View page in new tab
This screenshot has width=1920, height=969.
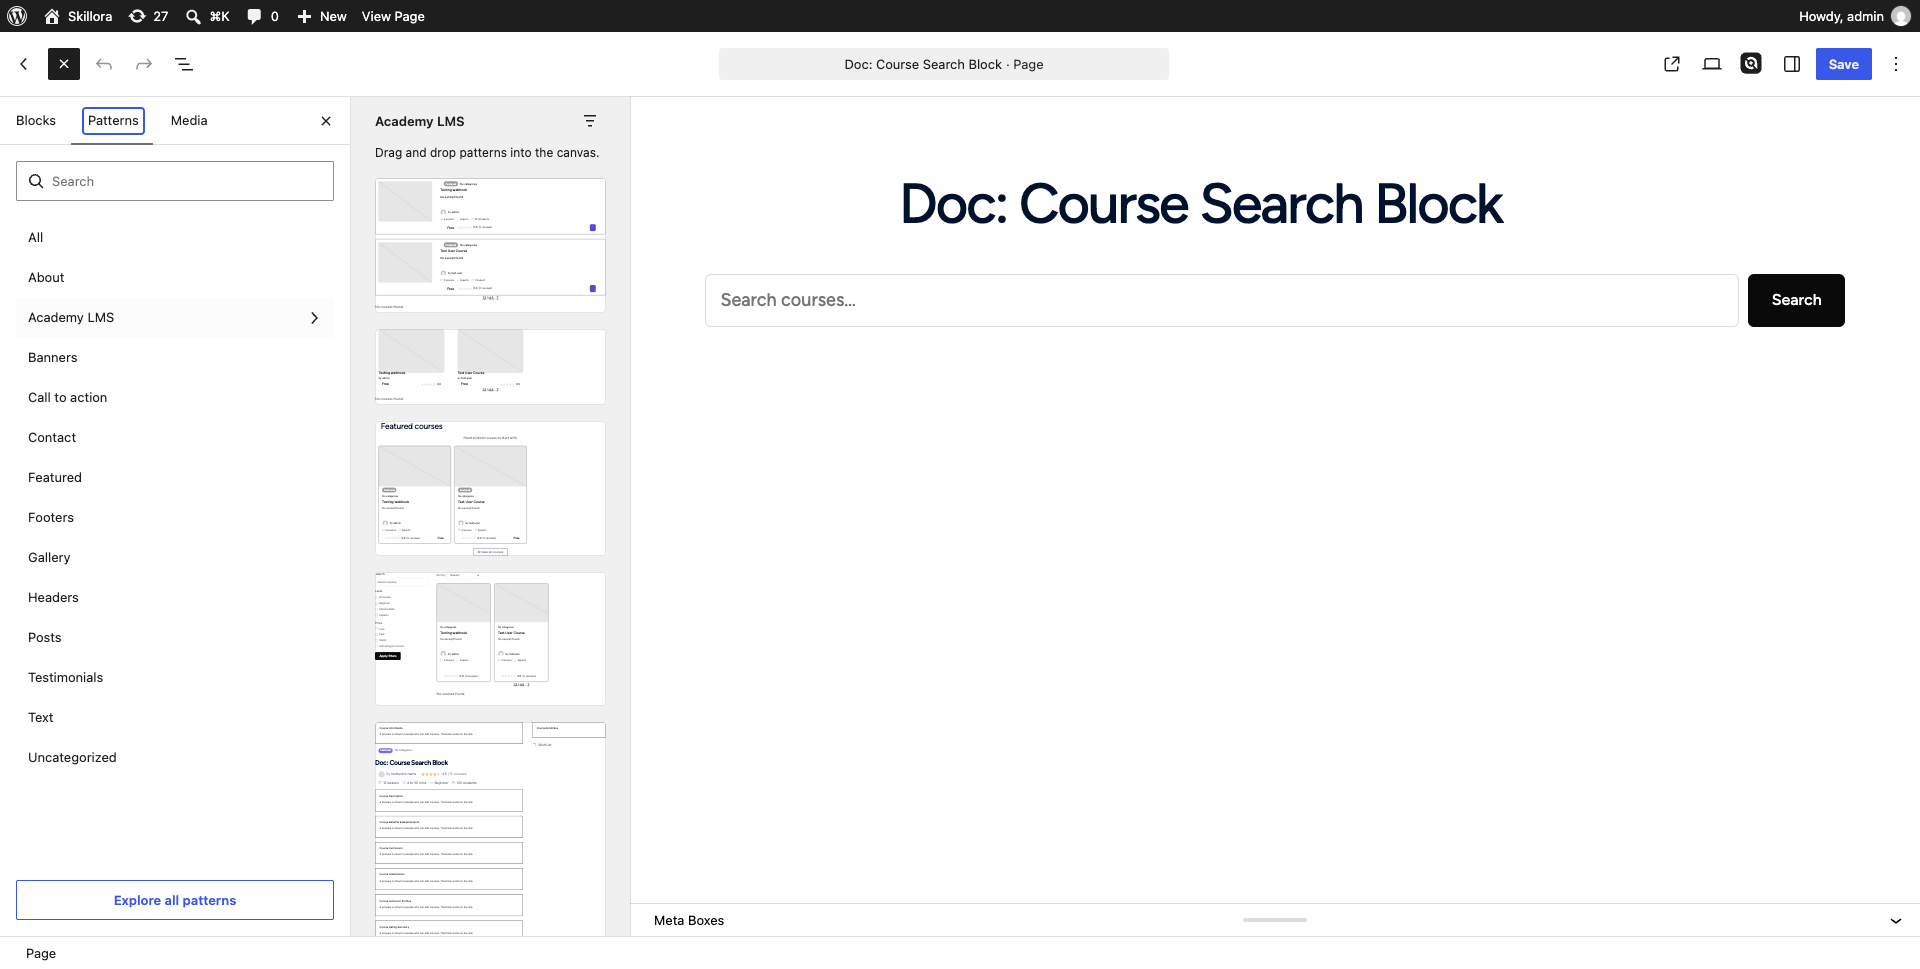(1672, 64)
